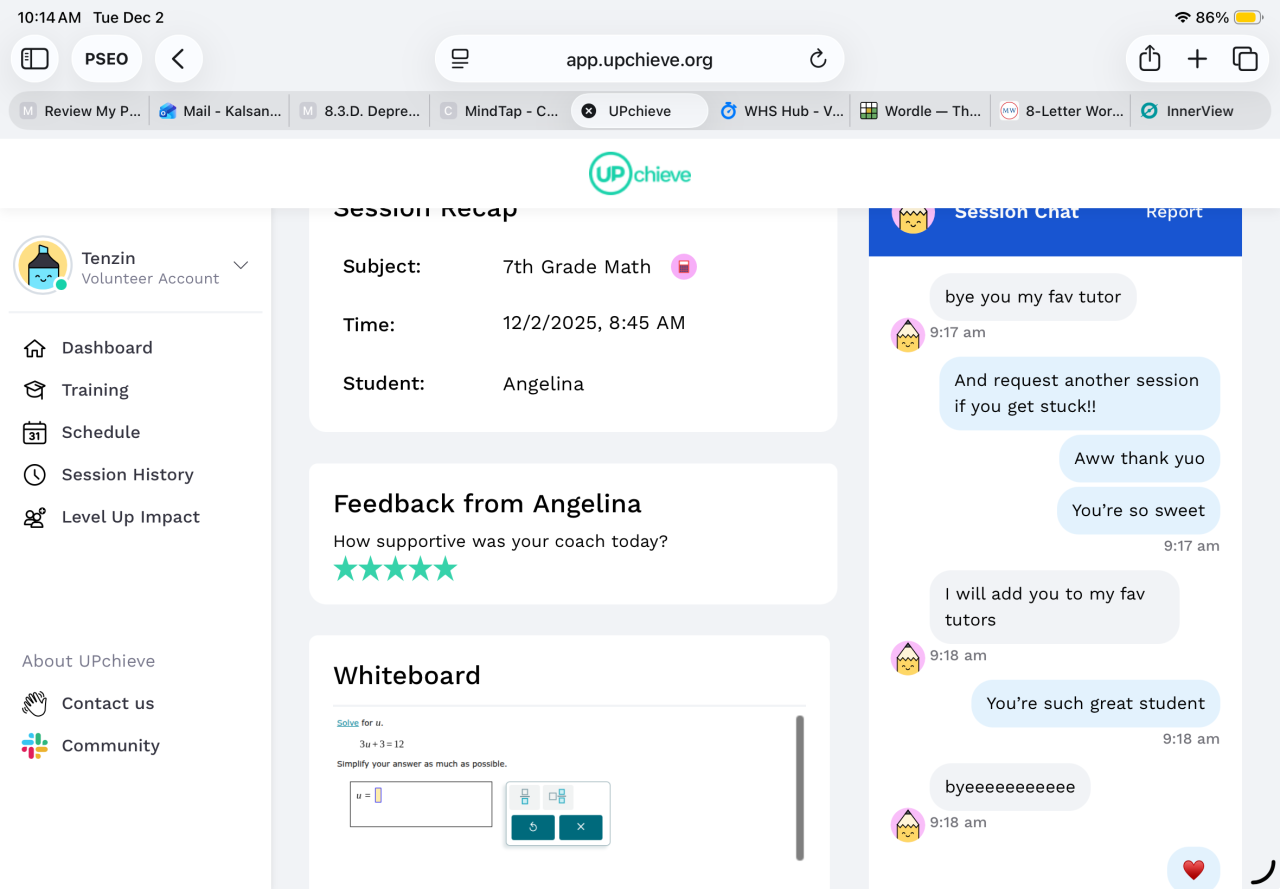Click the Session History clock icon
The width and height of the screenshot is (1280, 889).
tap(35, 475)
